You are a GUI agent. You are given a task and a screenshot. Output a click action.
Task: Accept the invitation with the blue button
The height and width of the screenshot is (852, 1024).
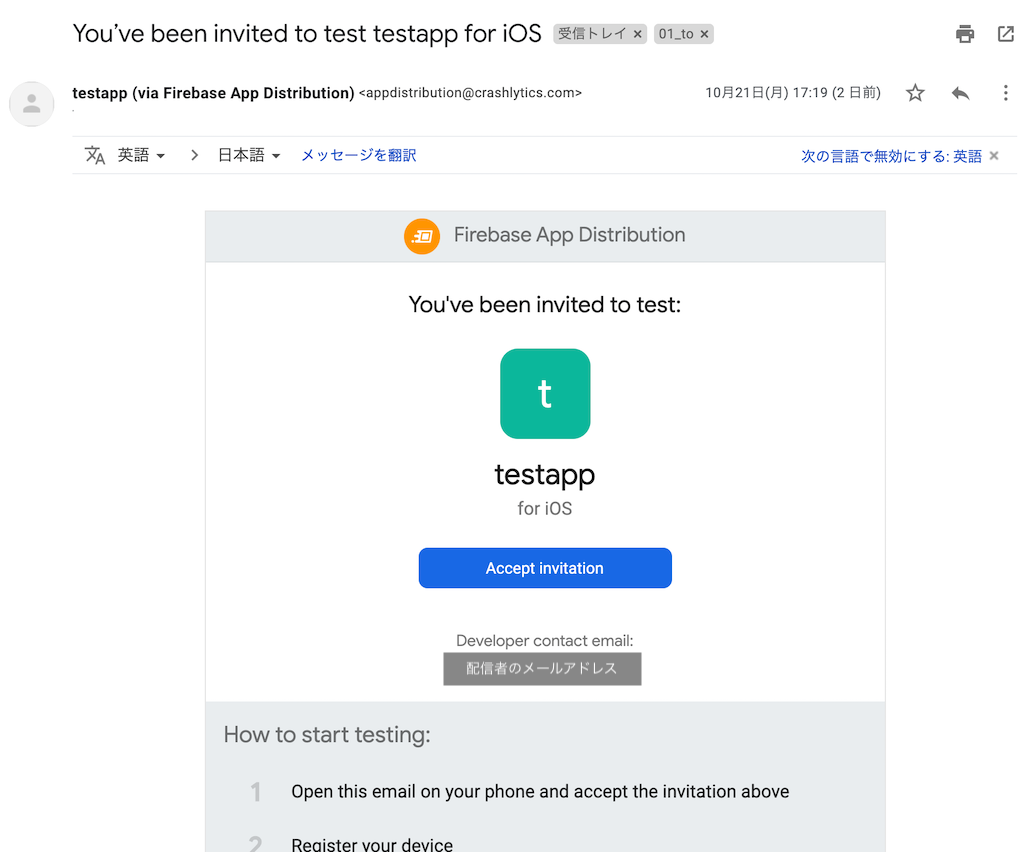[545, 568]
